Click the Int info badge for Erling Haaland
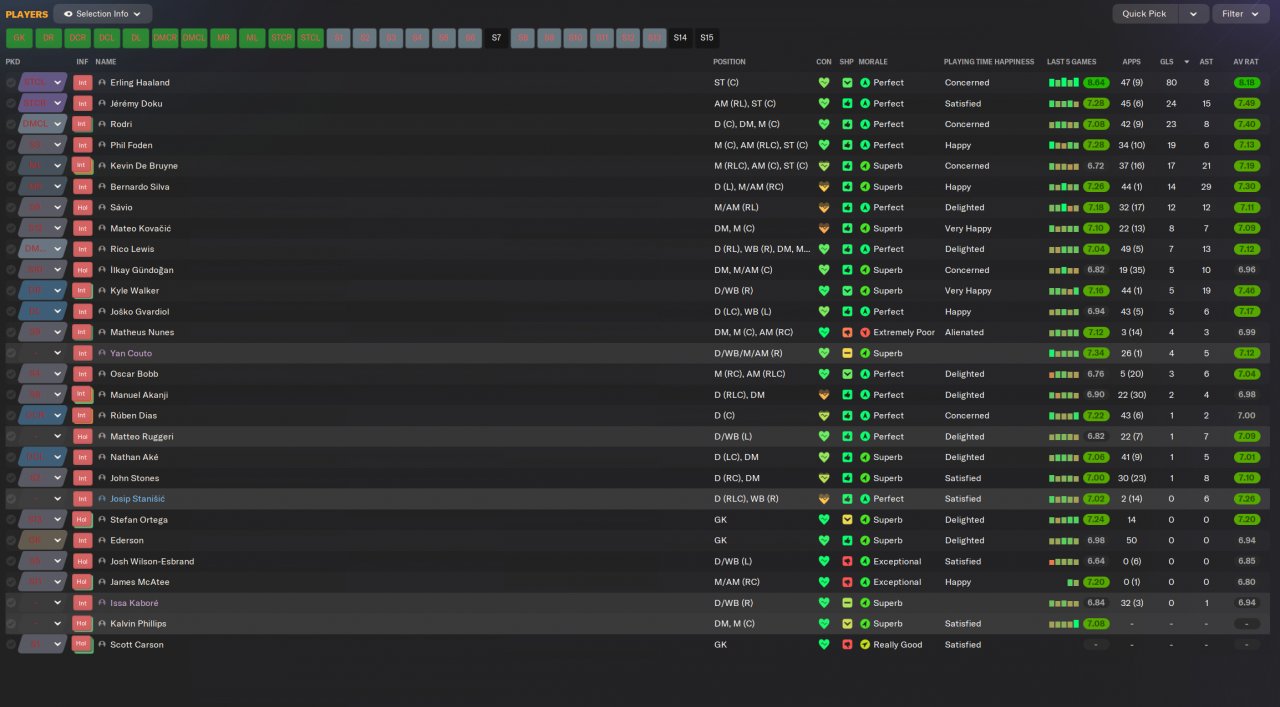Image resolution: width=1280 pixels, height=707 pixels. coord(83,83)
